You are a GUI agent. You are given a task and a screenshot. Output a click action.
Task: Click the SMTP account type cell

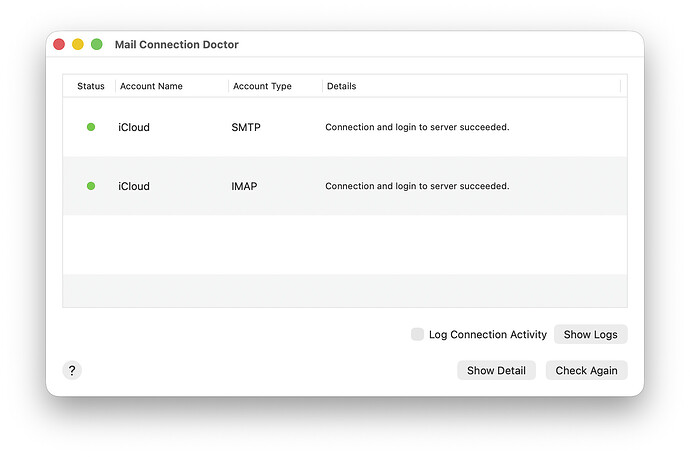tap(245, 127)
